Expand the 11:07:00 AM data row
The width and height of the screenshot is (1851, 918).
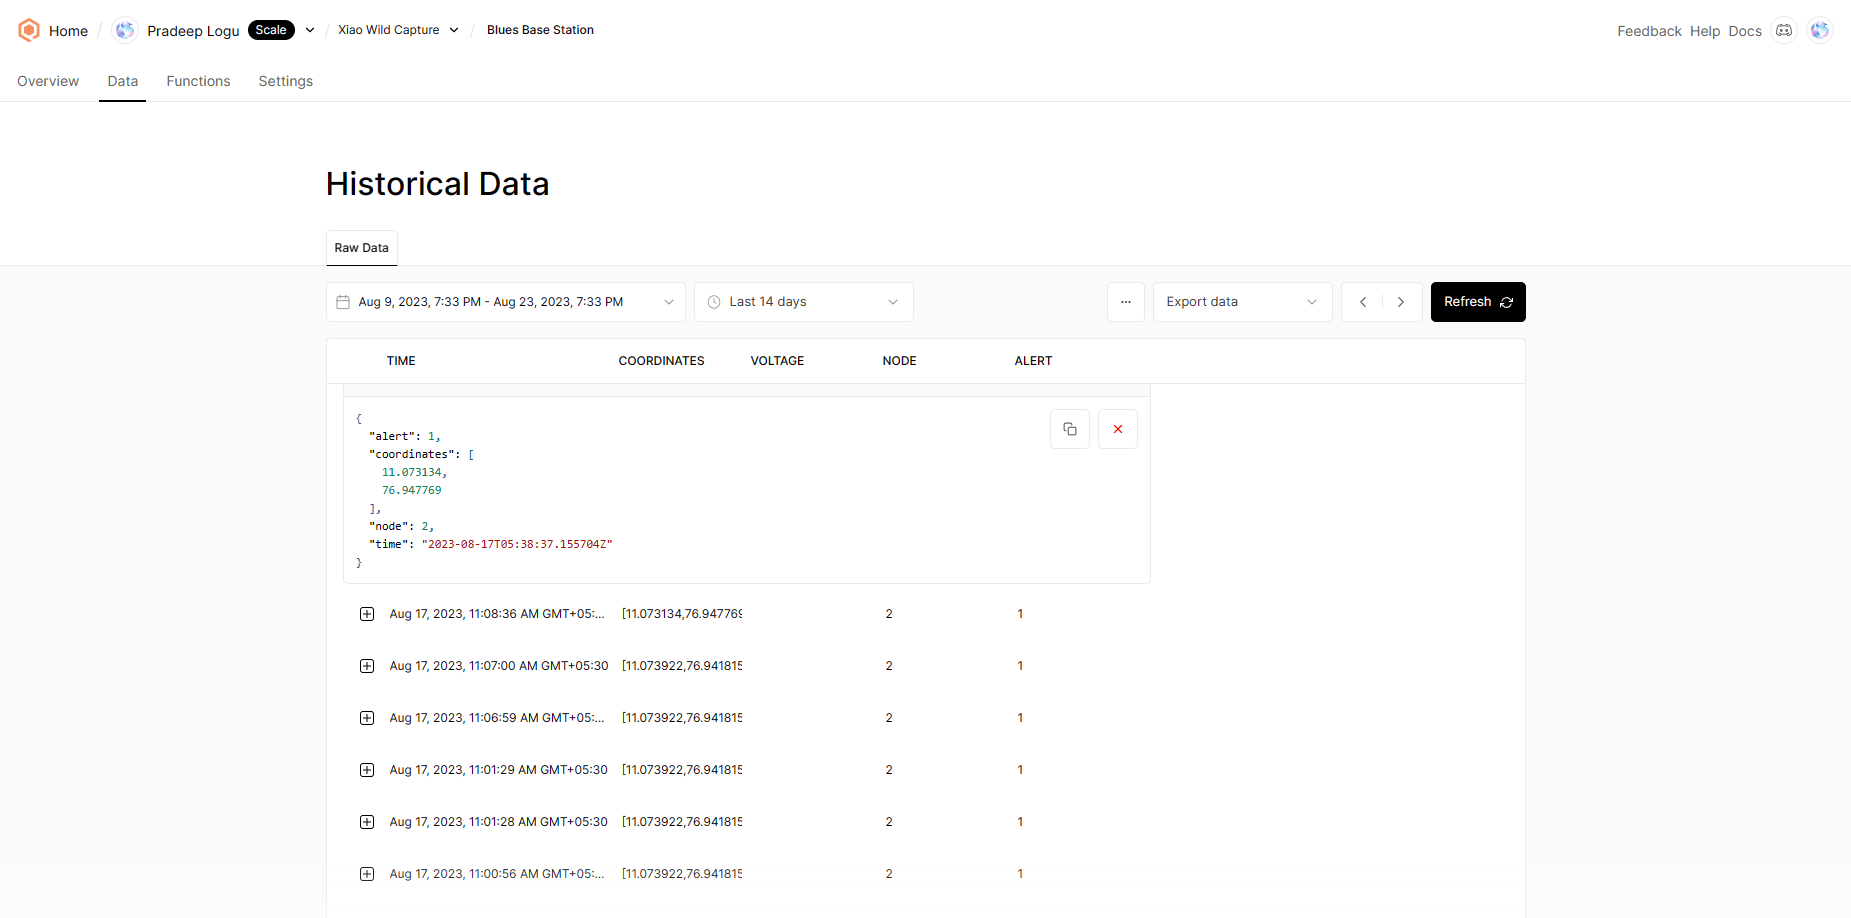pyautogui.click(x=367, y=666)
